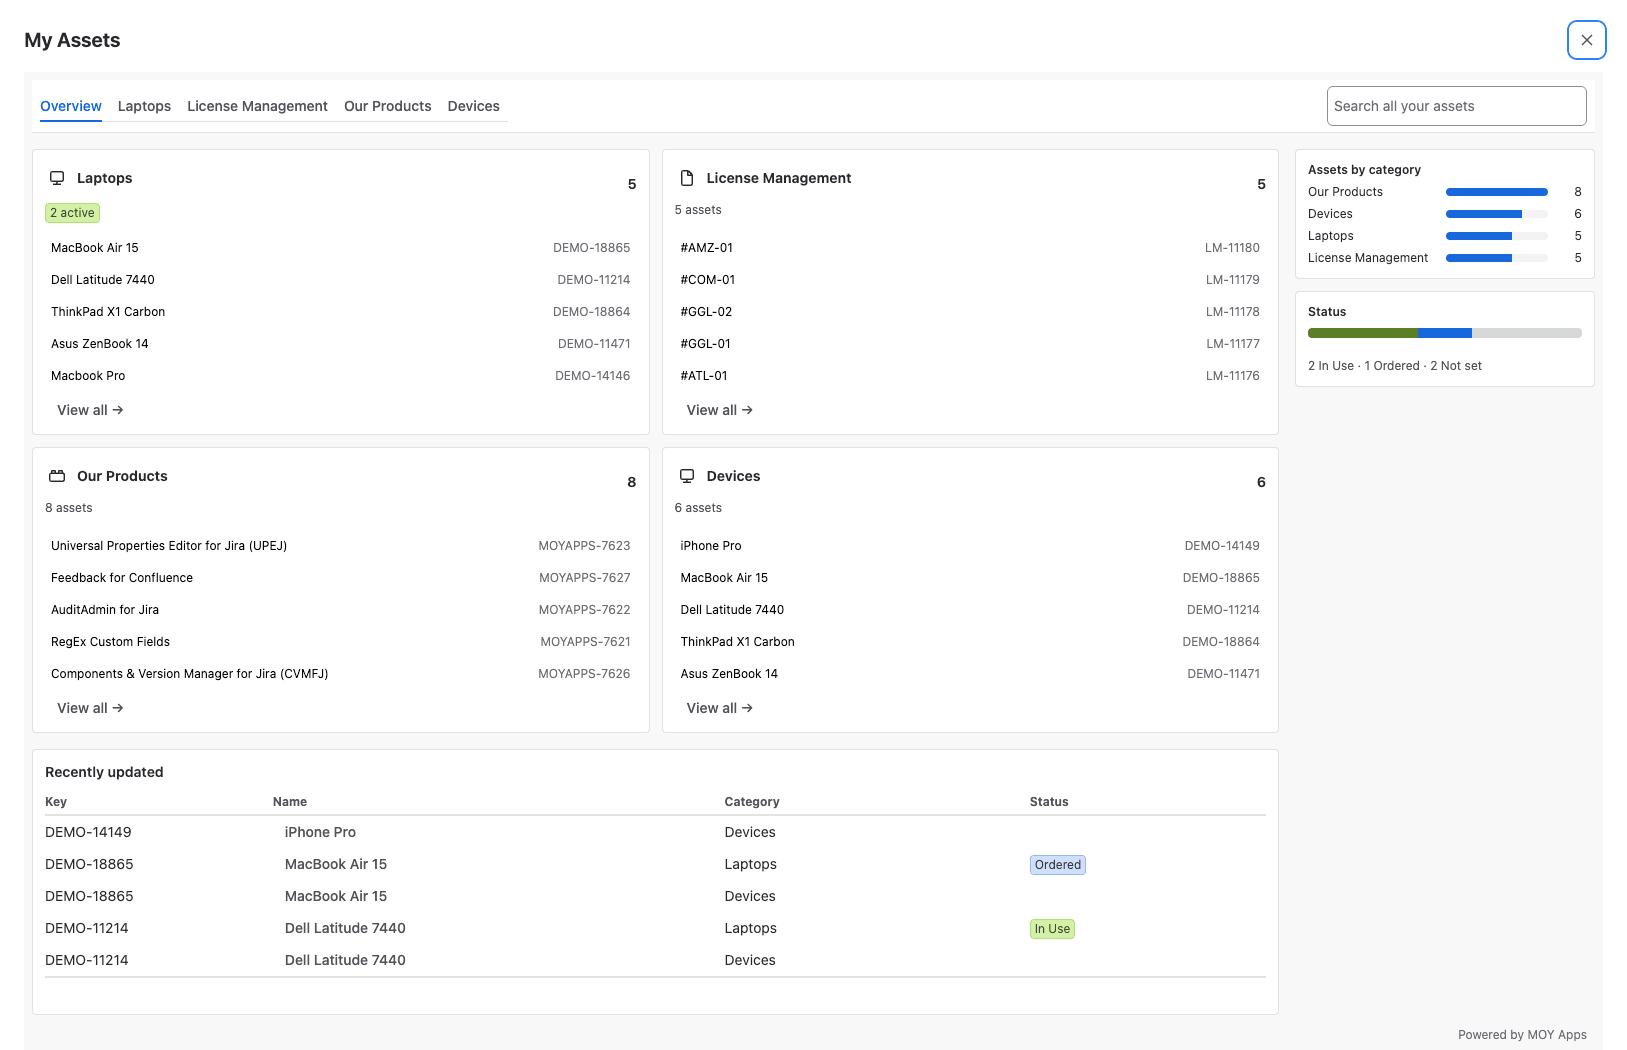The width and height of the screenshot is (1627, 1050).
Task: Click the 2 active badge in Laptops
Action: (72, 213)
